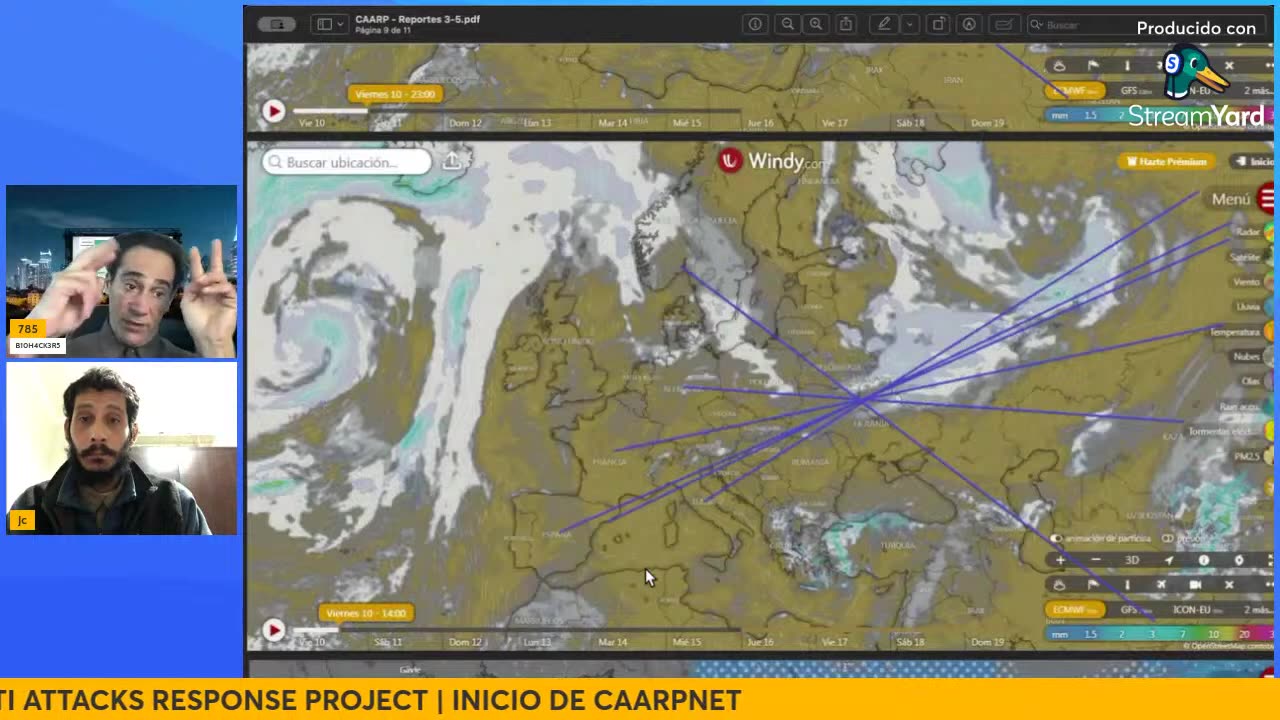Click the weather stations icon in lower toolbar
The width and height of the screenshot is (1280, 720).
pos(1059,585)
